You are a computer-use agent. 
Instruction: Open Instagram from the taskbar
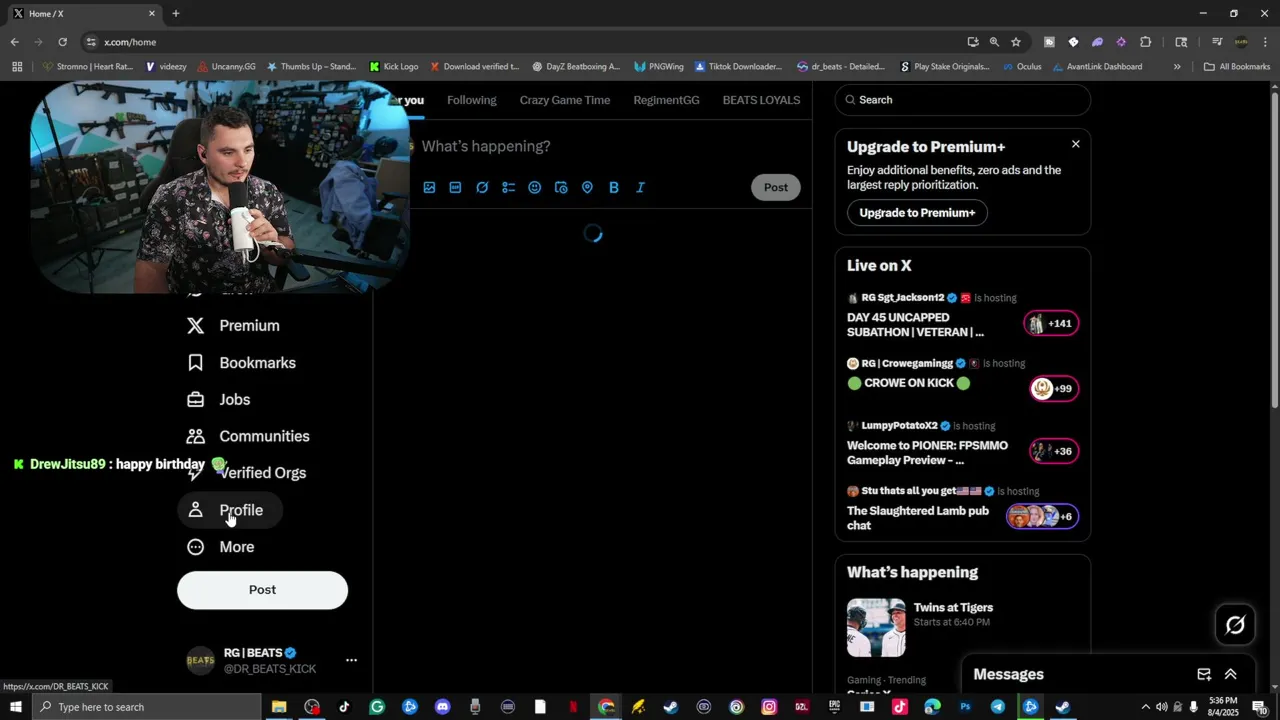tap(769, 707)
